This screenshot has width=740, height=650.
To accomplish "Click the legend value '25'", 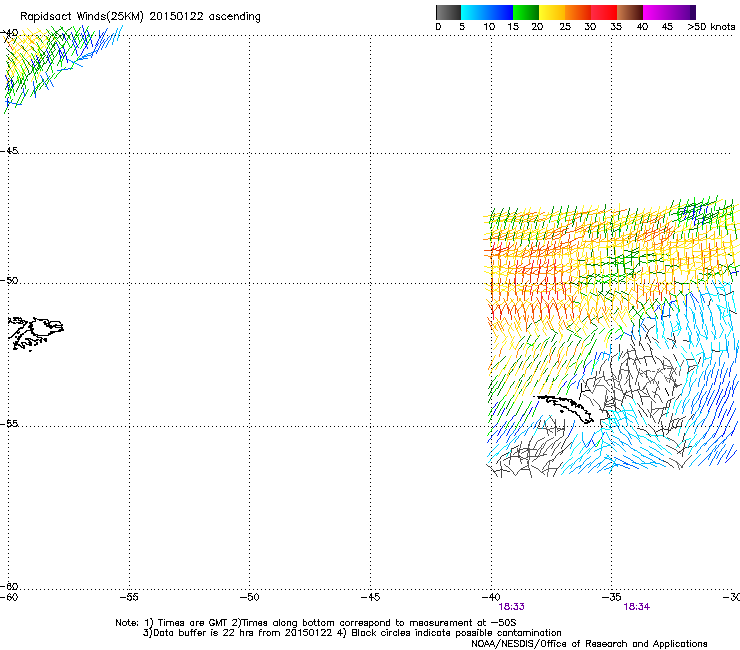I will tap(564, 26).
